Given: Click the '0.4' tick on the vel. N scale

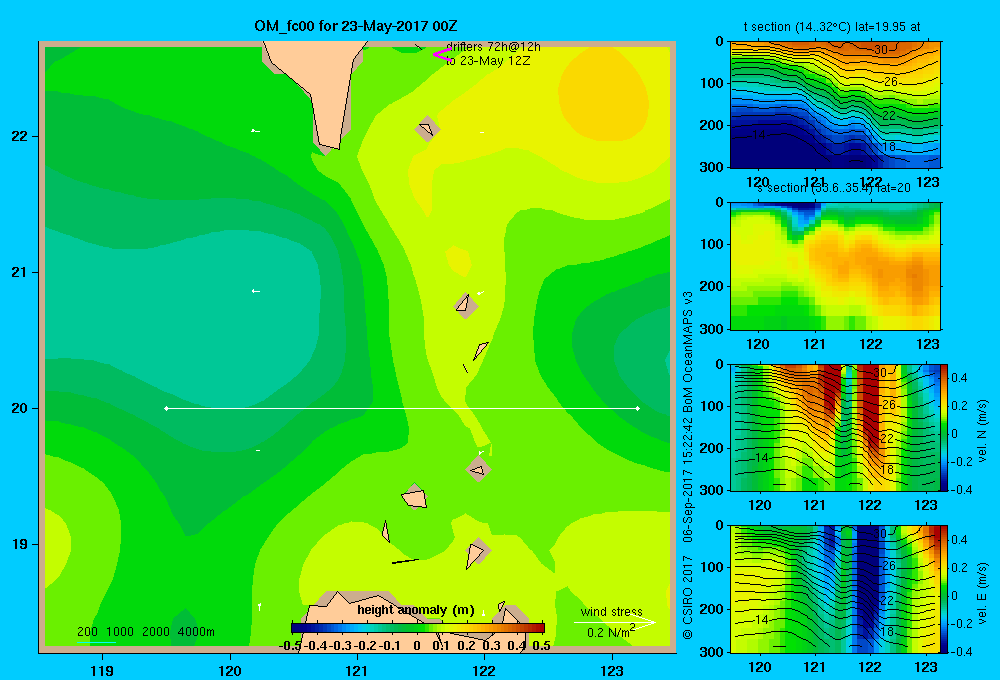Looking at the screenshot, I should [x=959, y=378].
